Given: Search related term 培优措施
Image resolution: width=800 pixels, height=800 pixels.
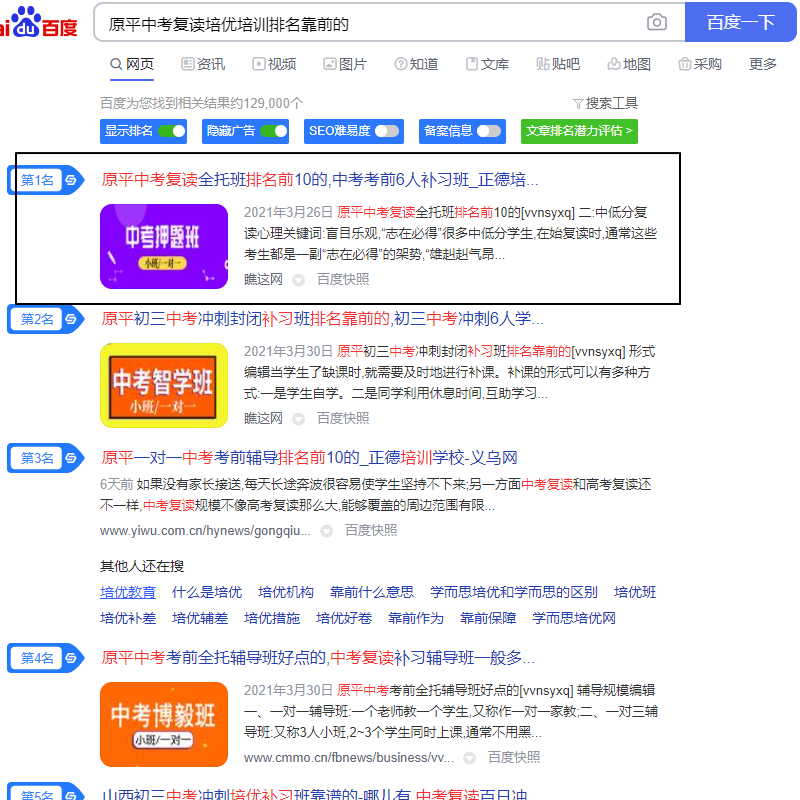Looking at the screenshot, I should (x=272, y=618).
